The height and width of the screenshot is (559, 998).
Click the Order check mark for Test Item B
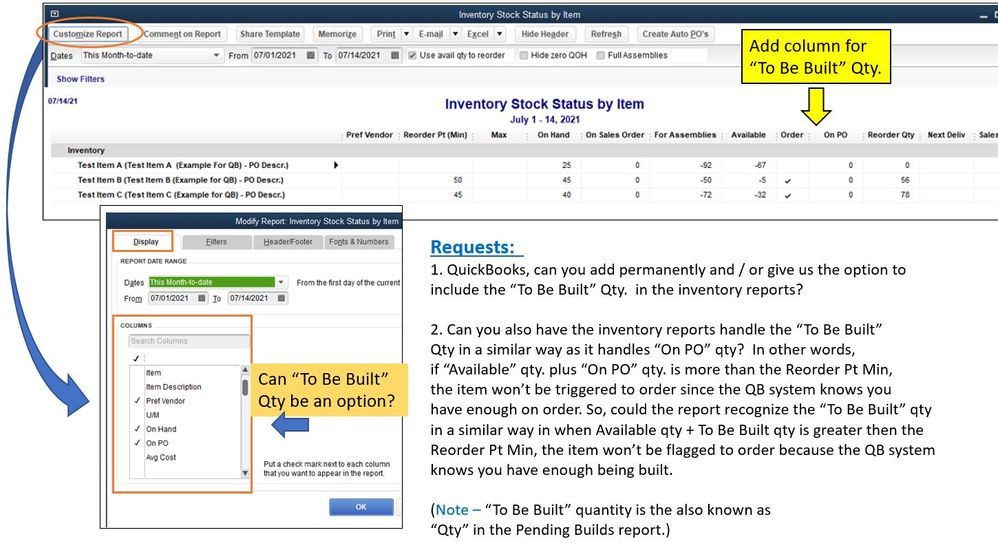click(x=788, y=181)
